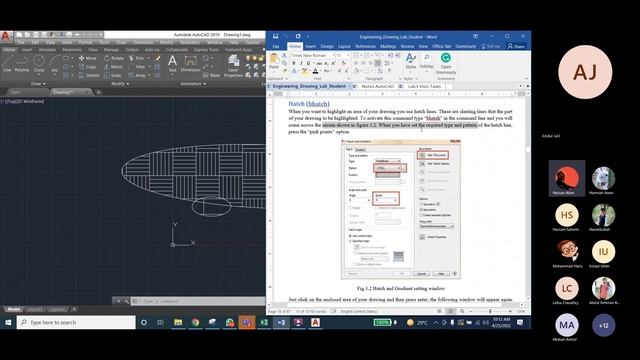Switch to the Design tab in Word

[x=327, y=47]
